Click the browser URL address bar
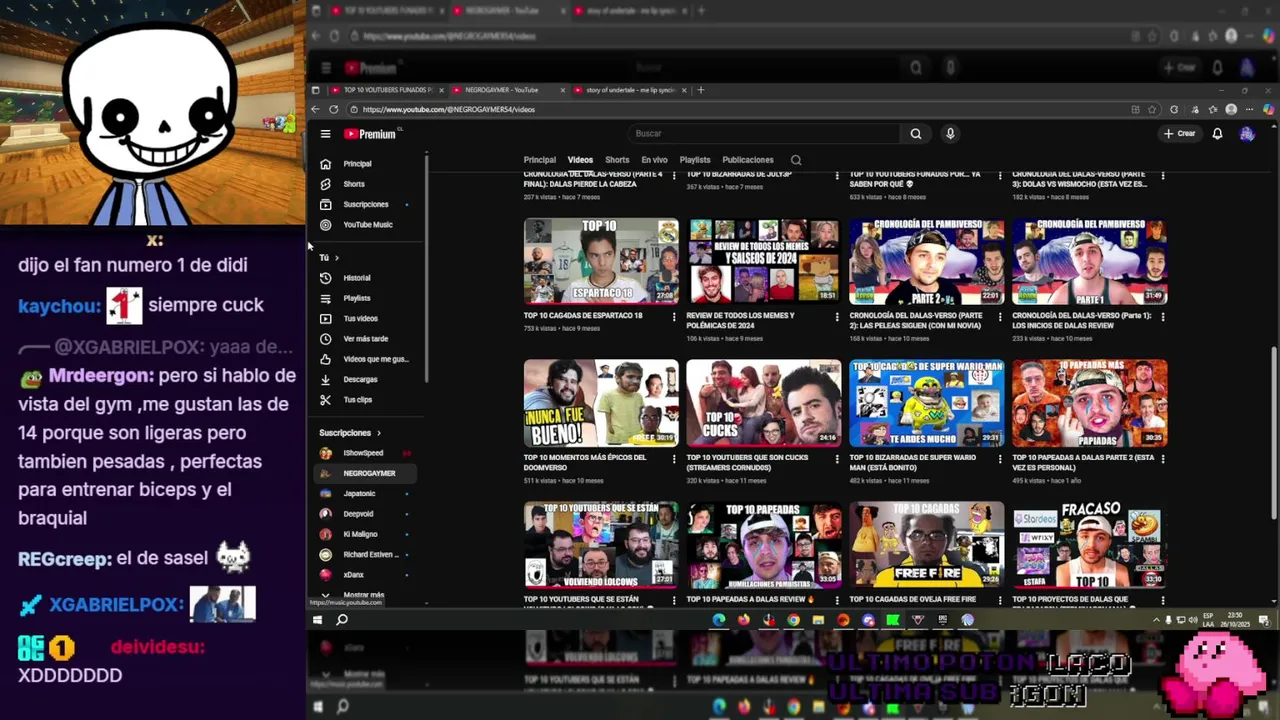 tap(740, 110)
